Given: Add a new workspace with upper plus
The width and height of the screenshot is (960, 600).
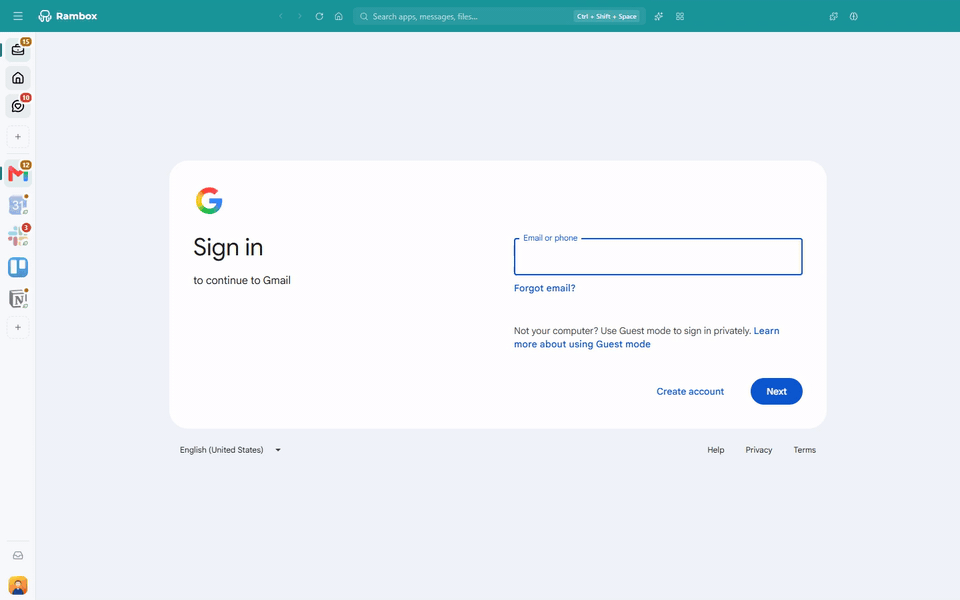Looking at the screenshot, I should [x=18, y=137].
